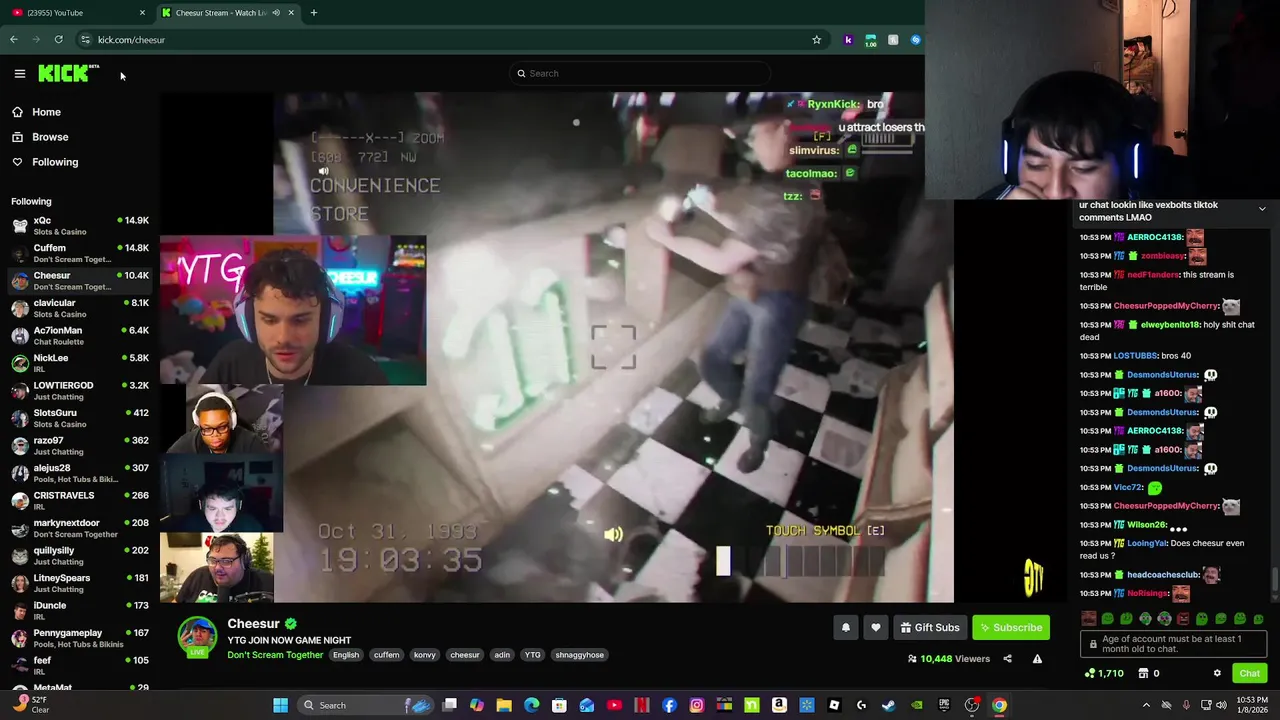Open Amazon from taskbar
This screenshot has height=720, width=1280.
click(779, 705)
